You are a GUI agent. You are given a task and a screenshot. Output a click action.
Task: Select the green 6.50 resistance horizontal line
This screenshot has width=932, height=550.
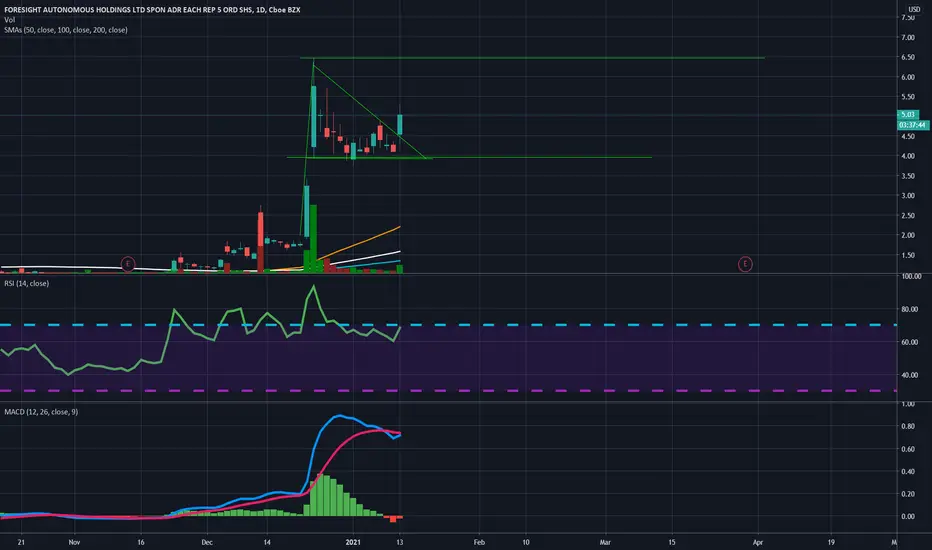[x=532, y=58]
